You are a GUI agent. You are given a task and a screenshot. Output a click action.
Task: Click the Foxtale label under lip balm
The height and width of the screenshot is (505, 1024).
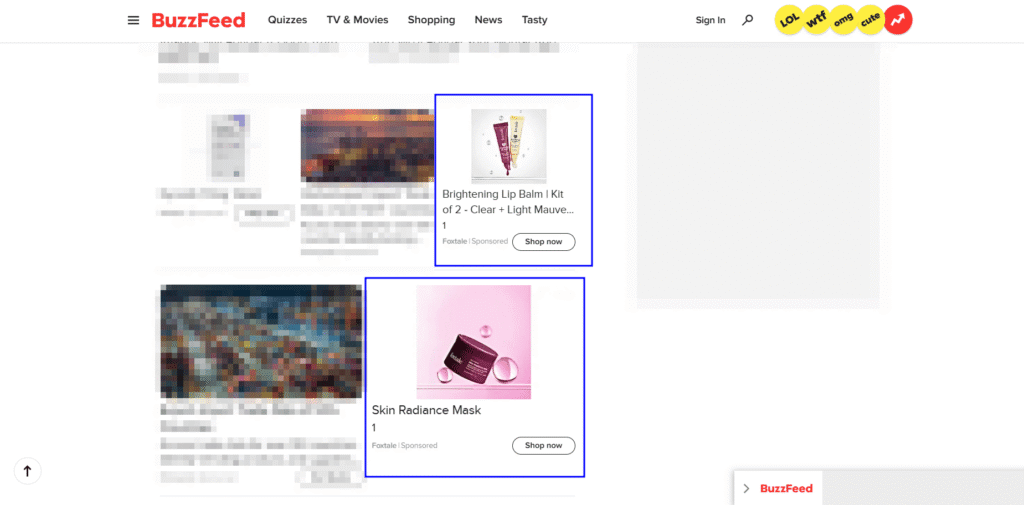(x=455, y=241)
